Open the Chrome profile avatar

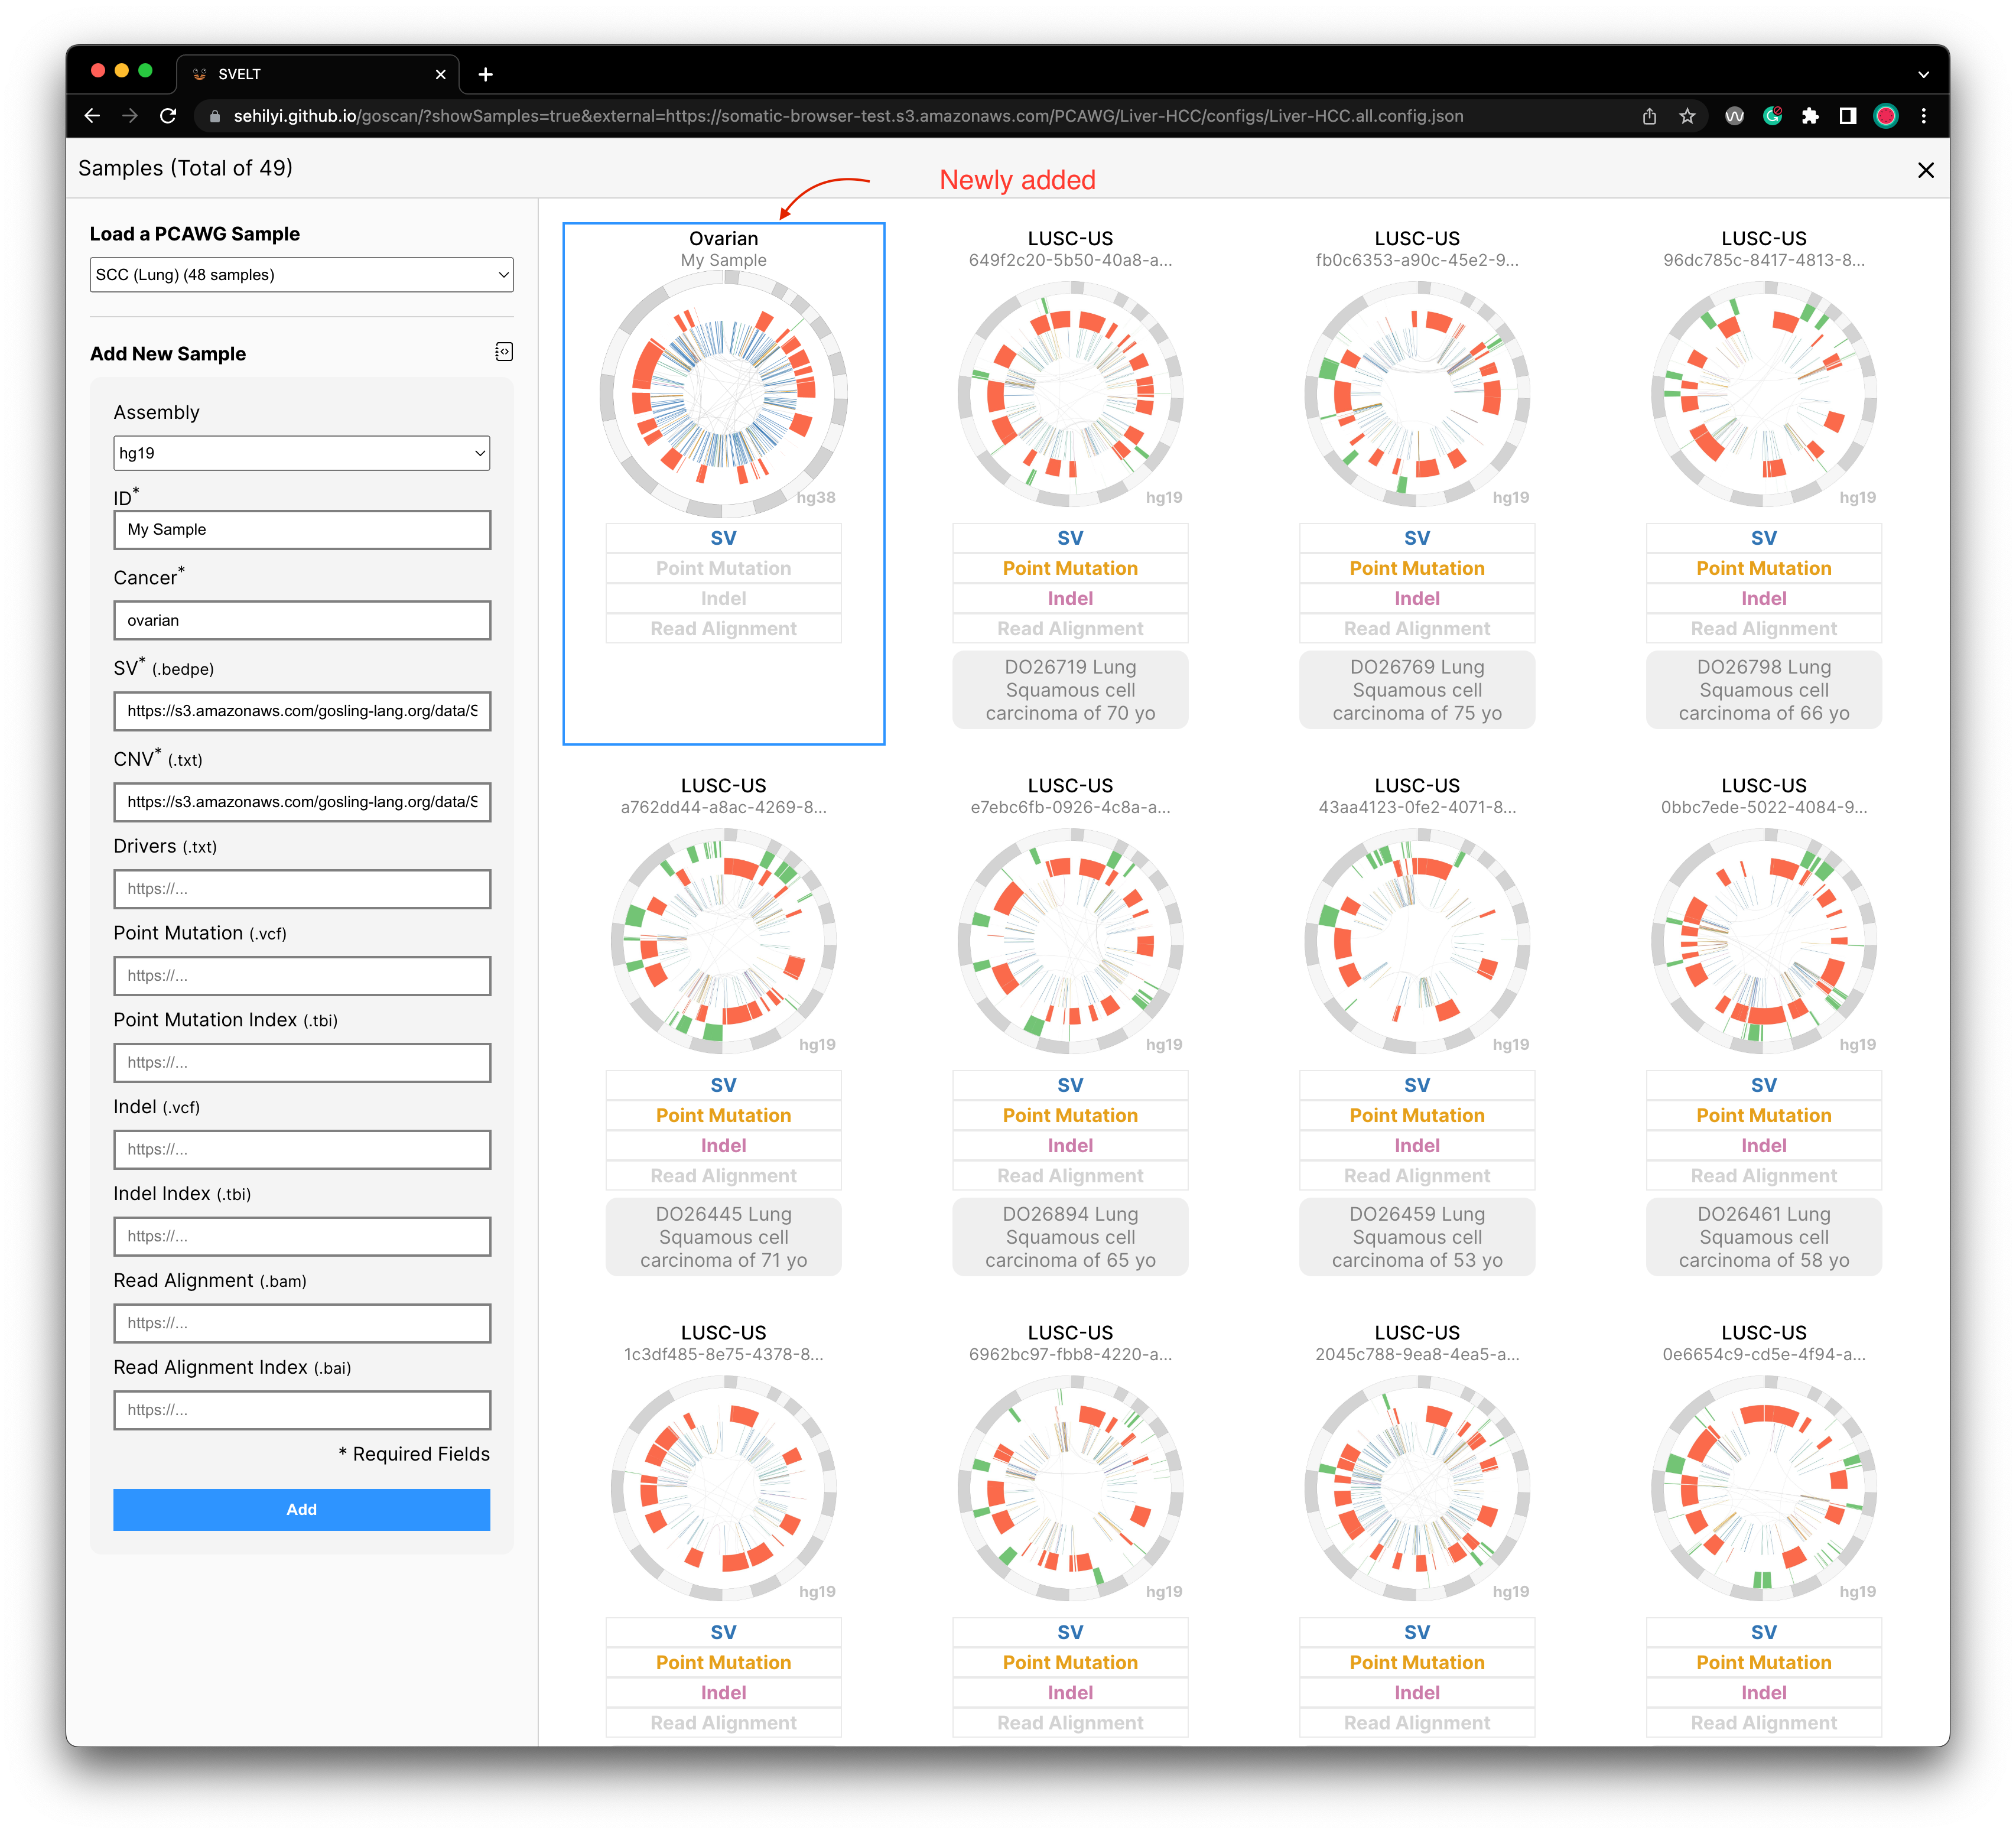pos(1886,116)
